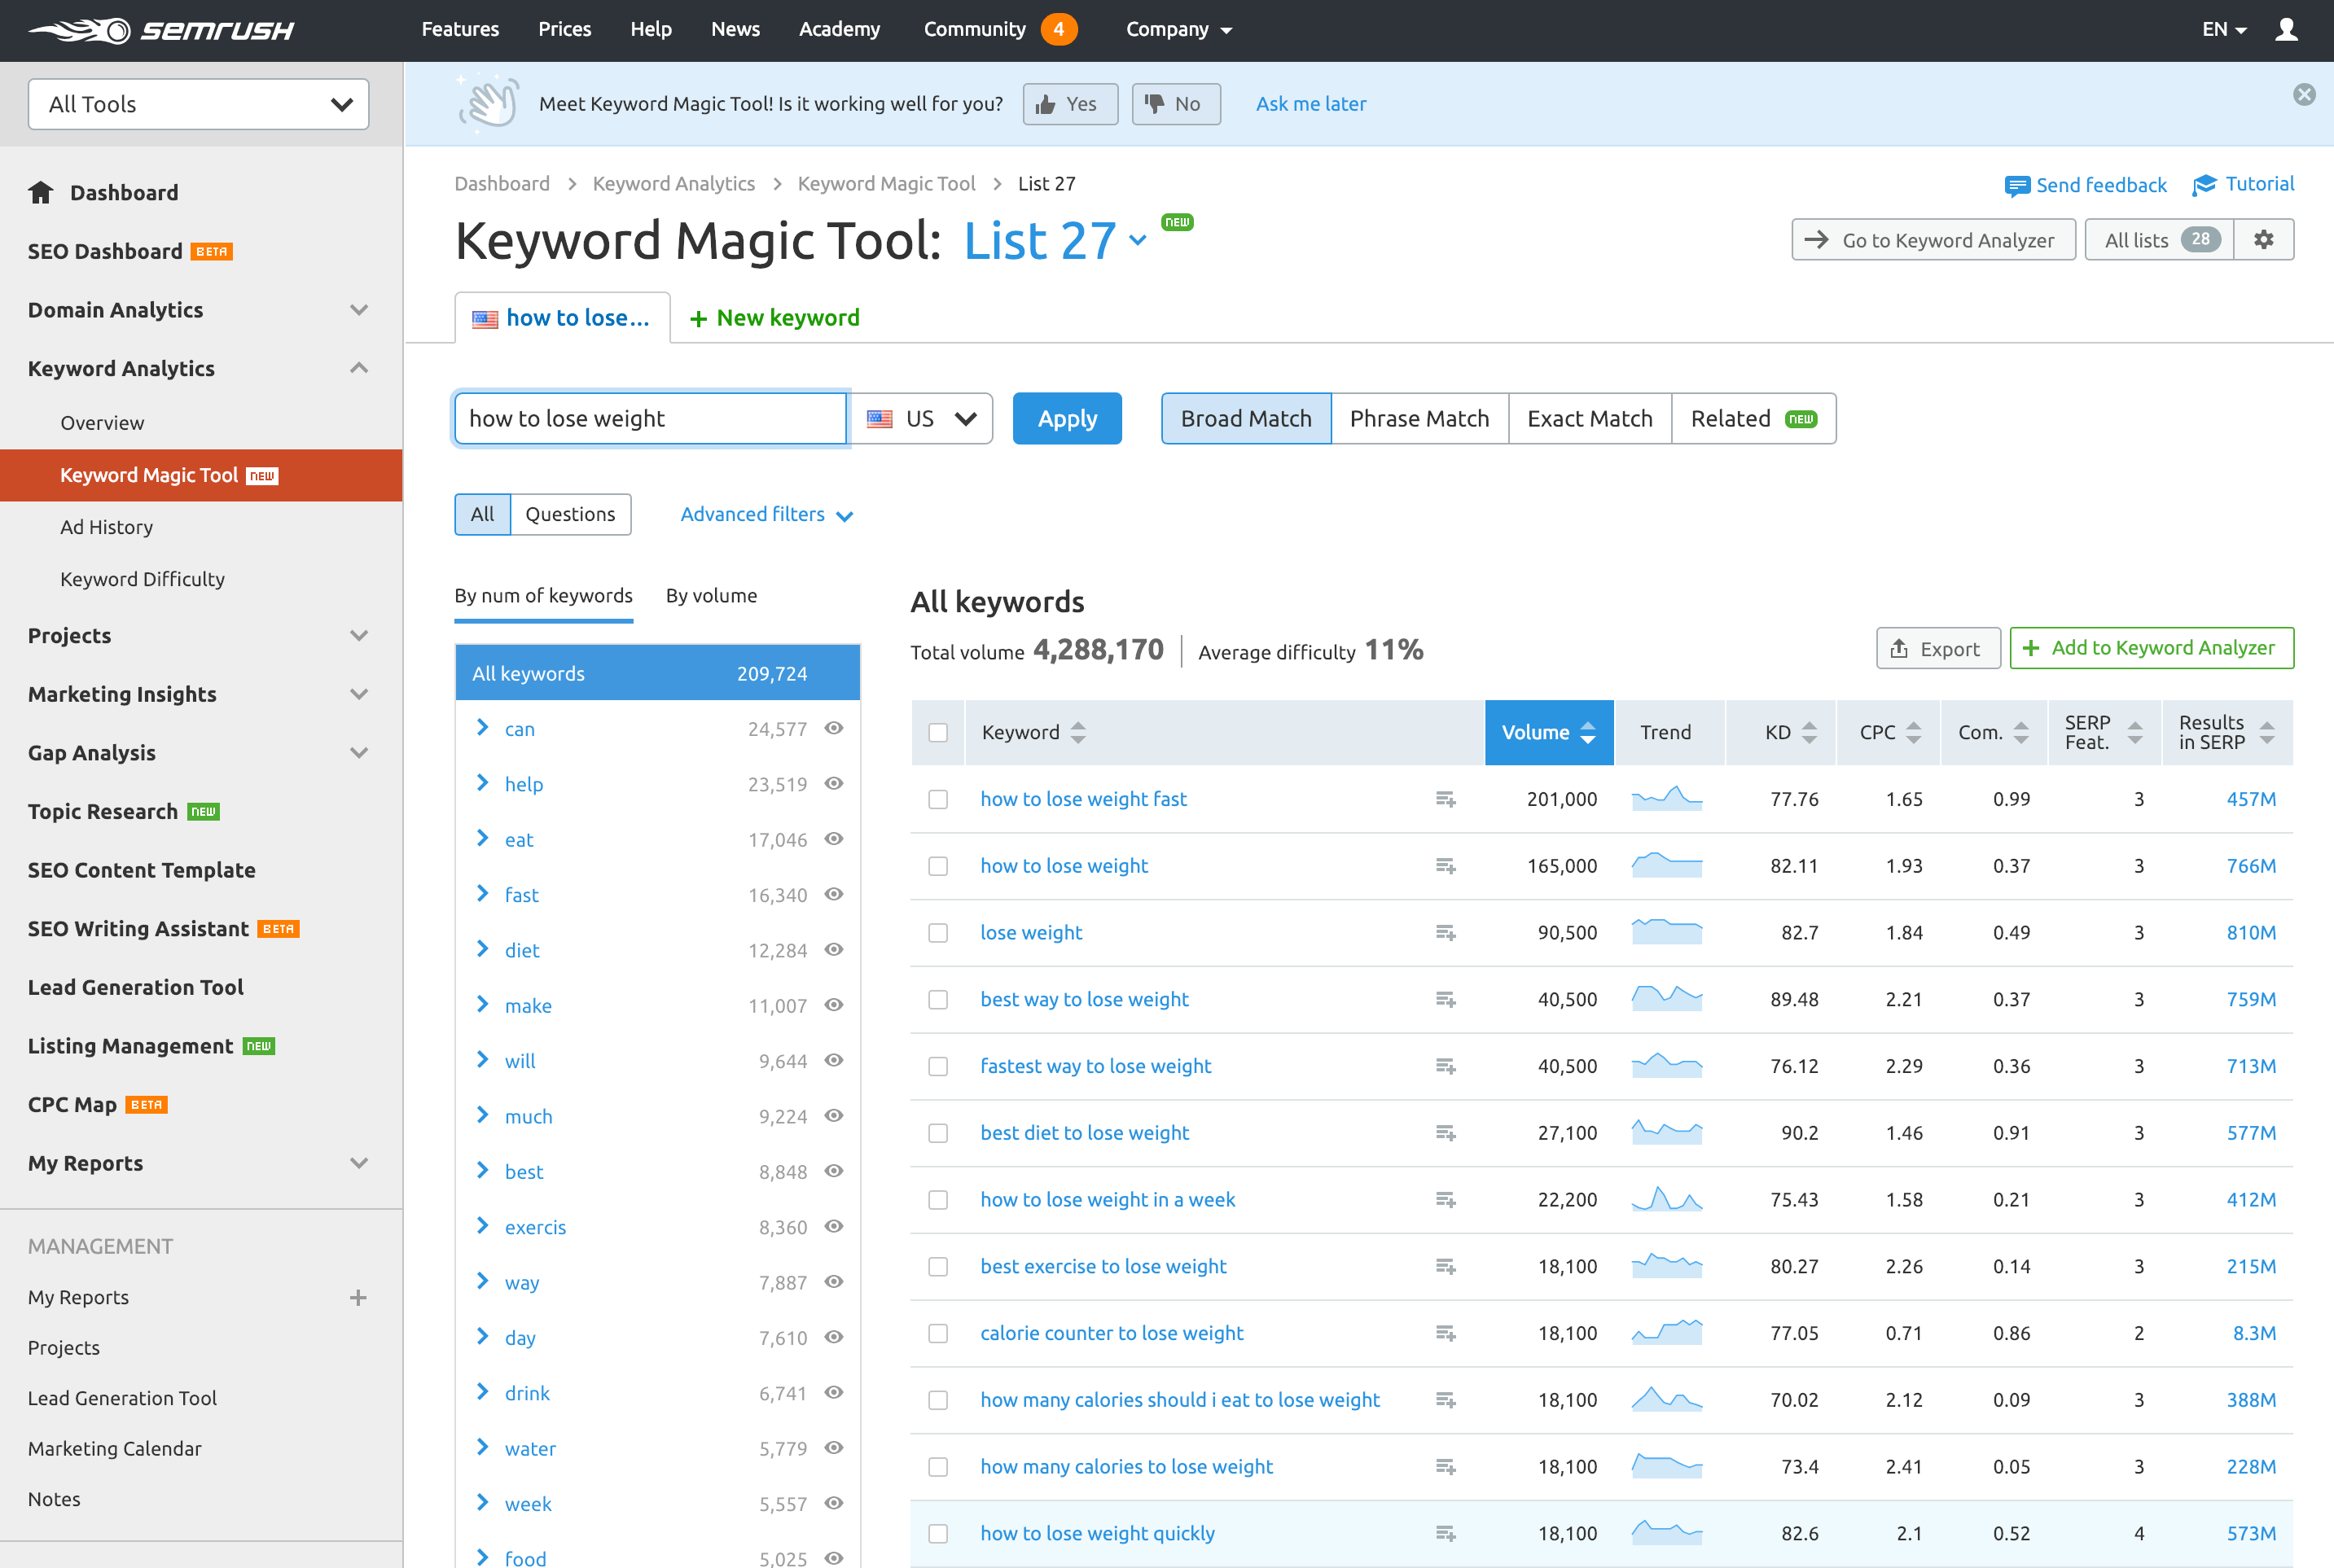Open the Tutorial graduation cap link
Image resolution: width=2334 pixels, height=1568 pixels.
tap(2243, 184)
